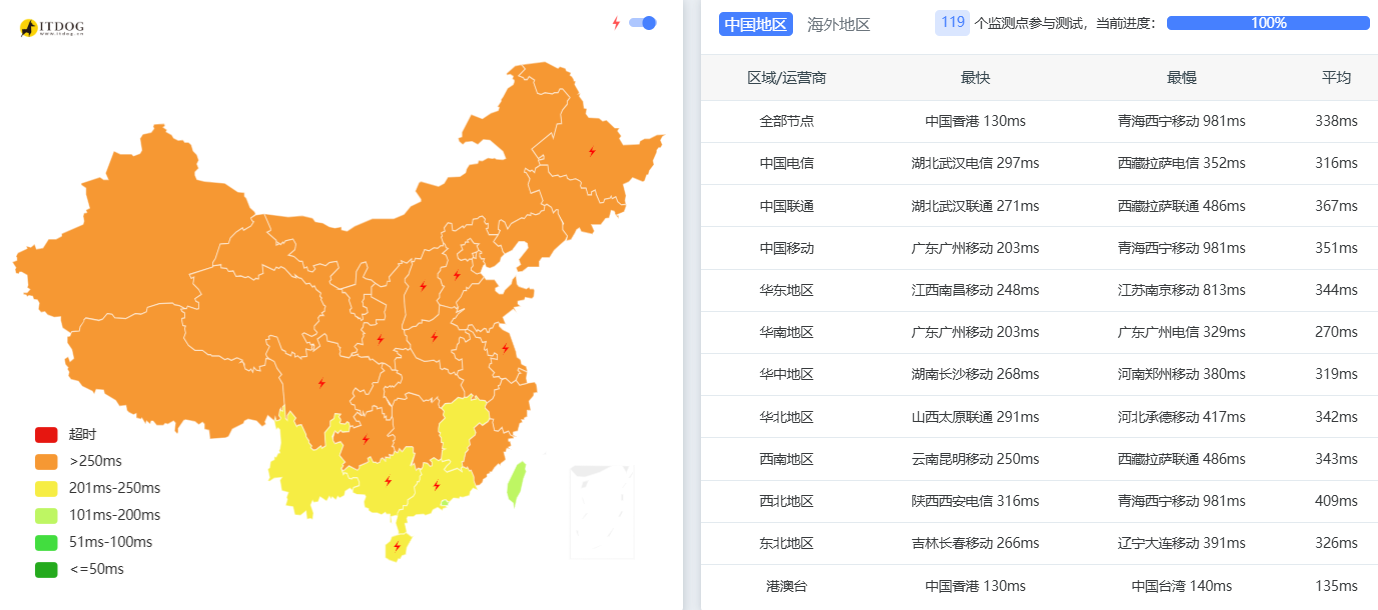Click the 最快 column header

click(974, 78)
